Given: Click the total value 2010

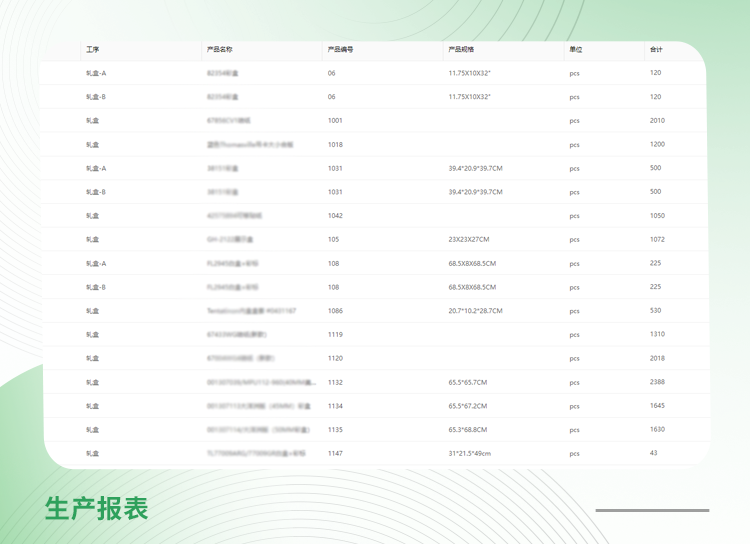Looking at the screenshot, I should tap(657, 121).
